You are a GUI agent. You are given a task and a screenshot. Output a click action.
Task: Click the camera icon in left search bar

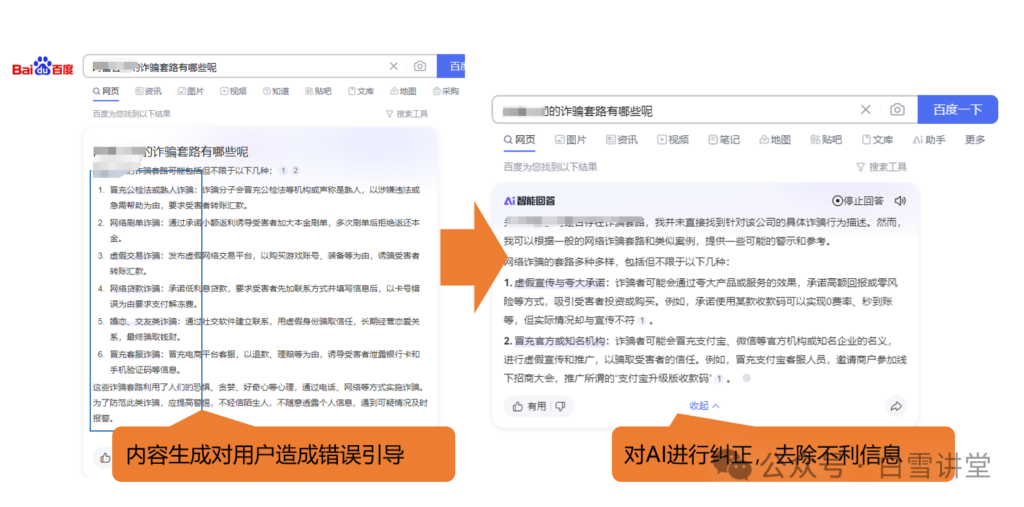click(420, 66)
